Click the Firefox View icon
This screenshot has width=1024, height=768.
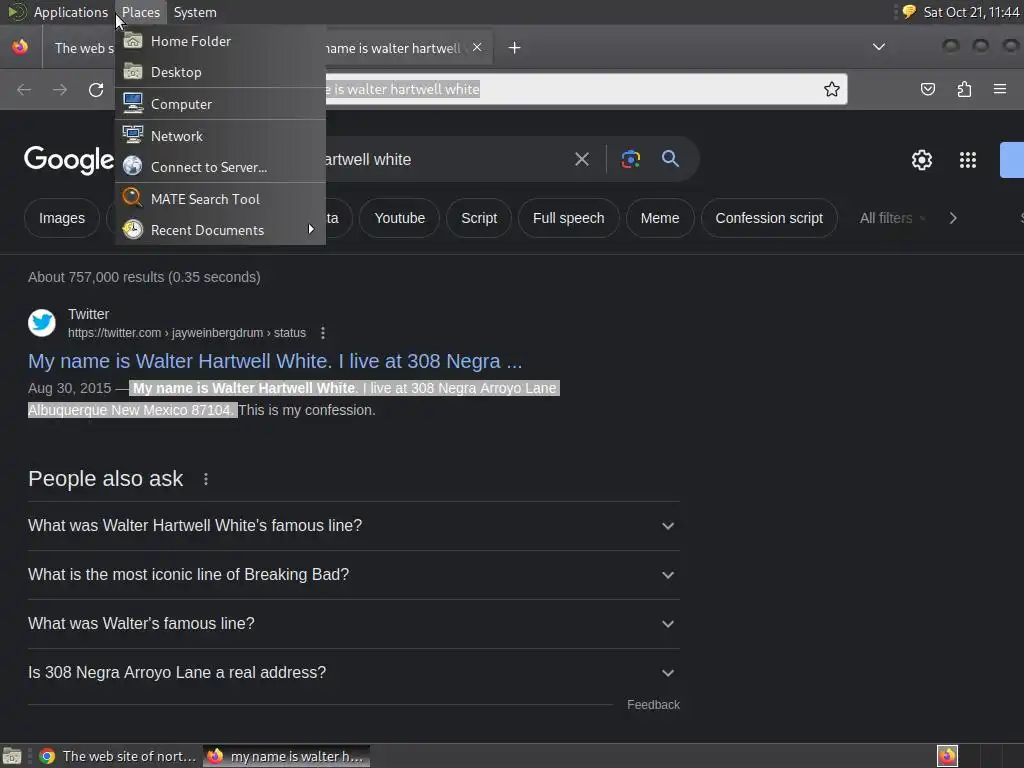20,47
